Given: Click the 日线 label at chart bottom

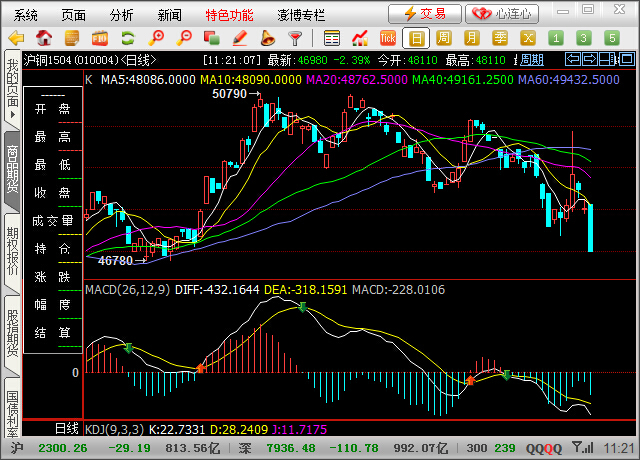Looking at the screenshot, I should click(66, 428).
